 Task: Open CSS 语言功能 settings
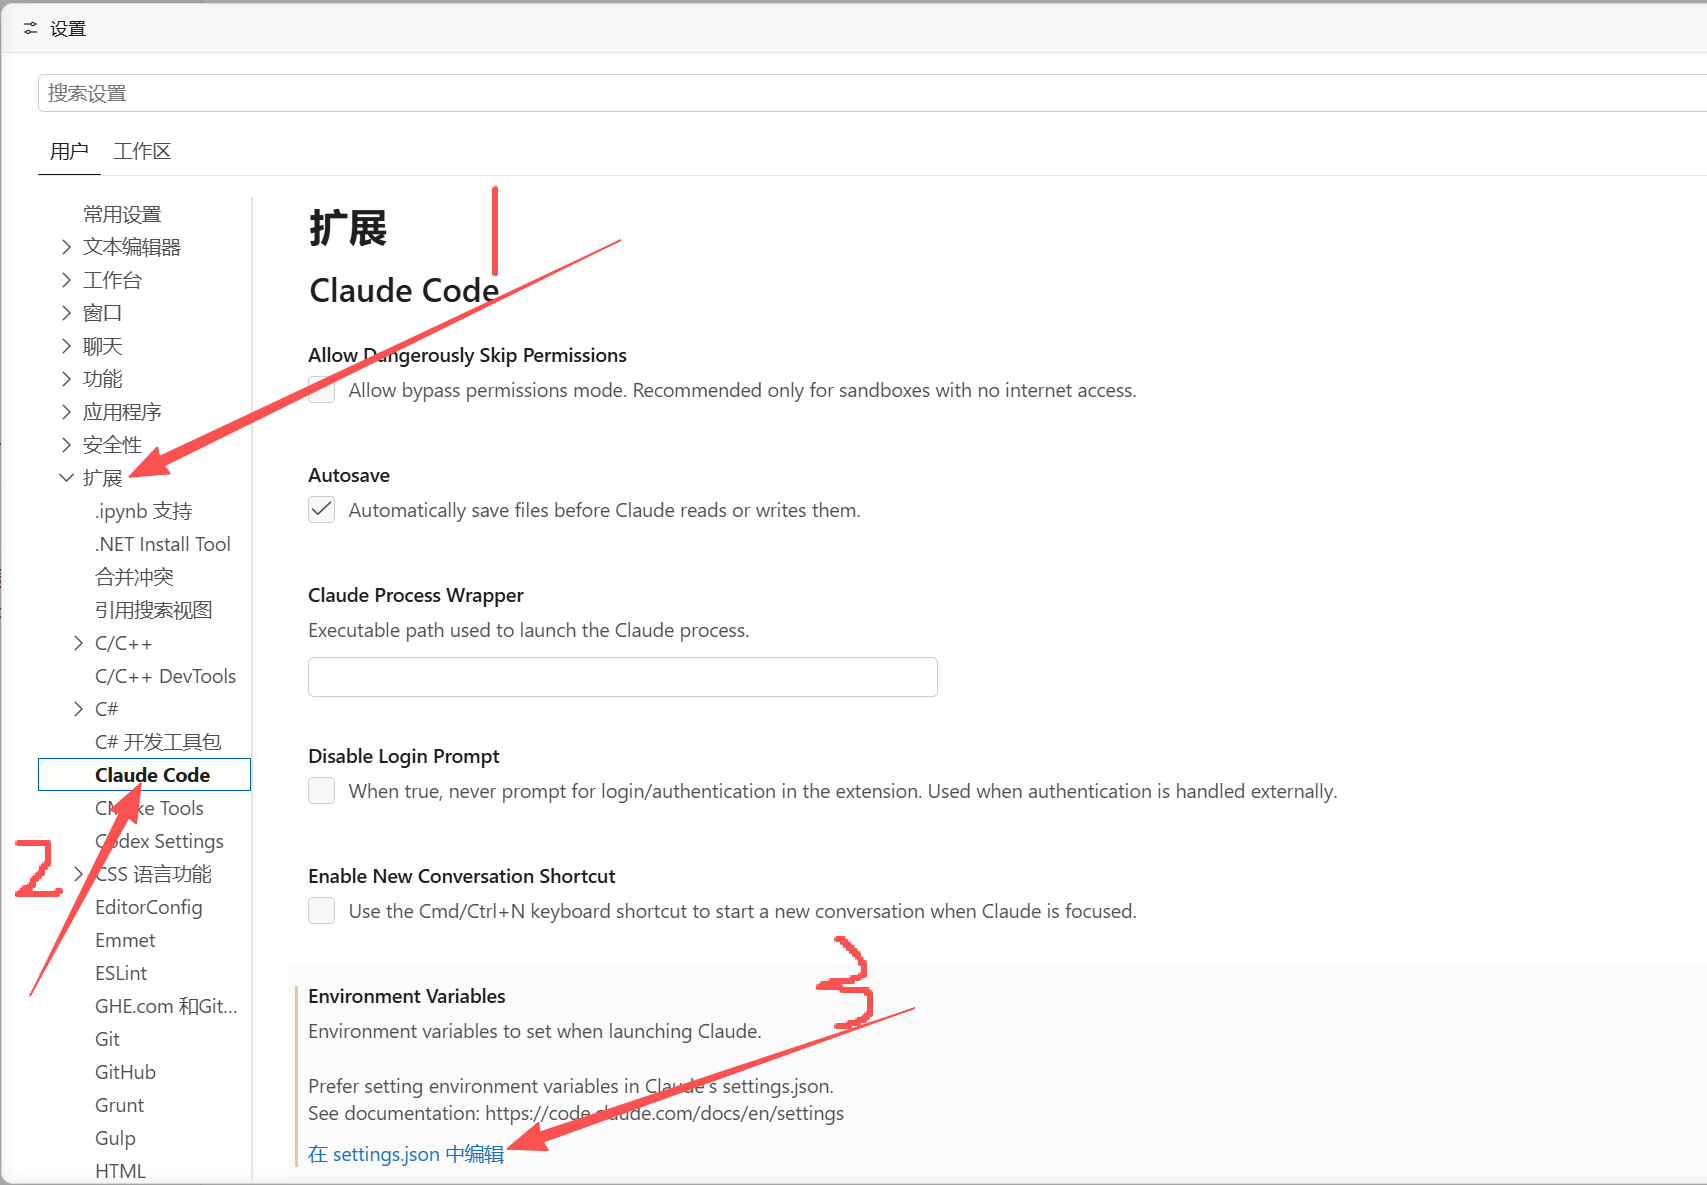[x=153, y=874]
